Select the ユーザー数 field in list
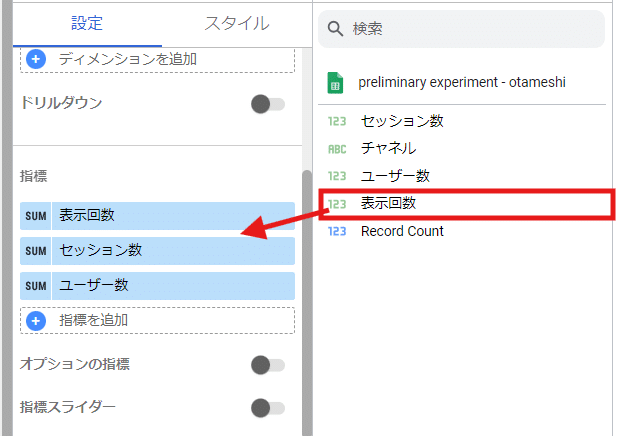This screenshot has height=436, width=617. (395, 176)
